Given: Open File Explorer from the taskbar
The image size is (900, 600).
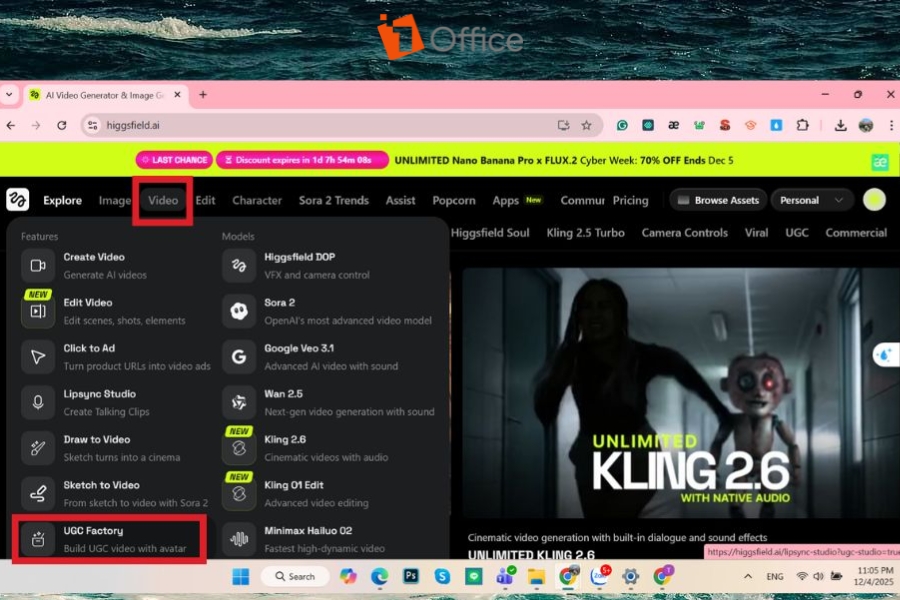Looking at the screenshot, I should pos(536,576).
